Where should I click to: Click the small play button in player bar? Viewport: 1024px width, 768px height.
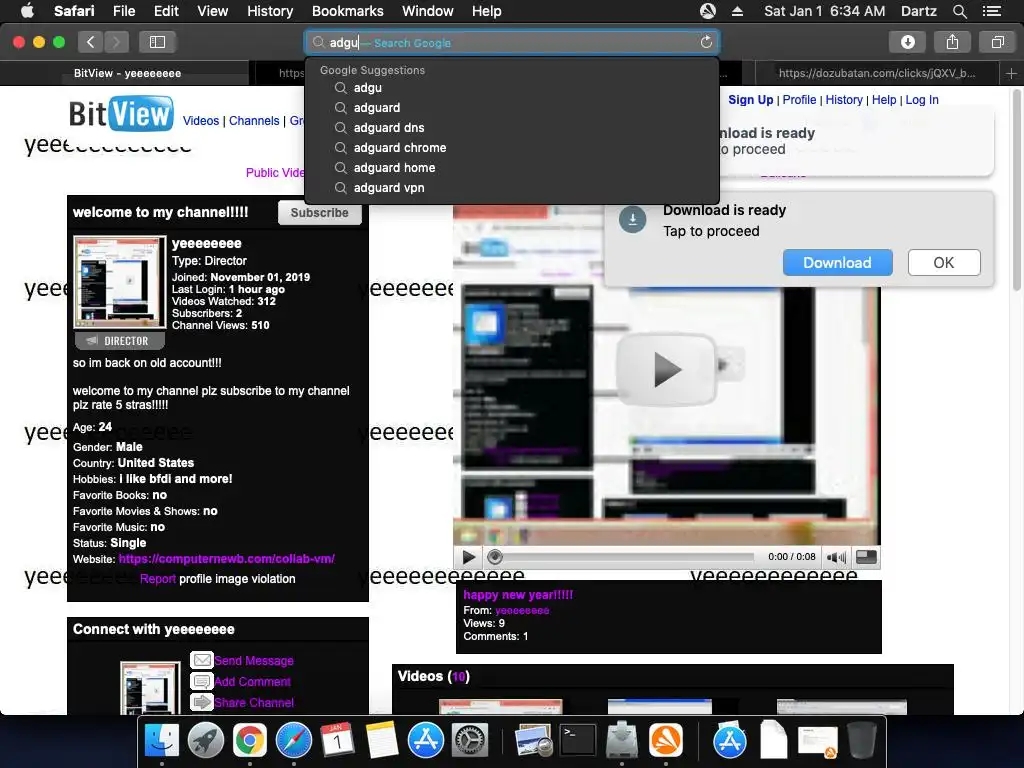pyautogui.click(x=469, y=557)
